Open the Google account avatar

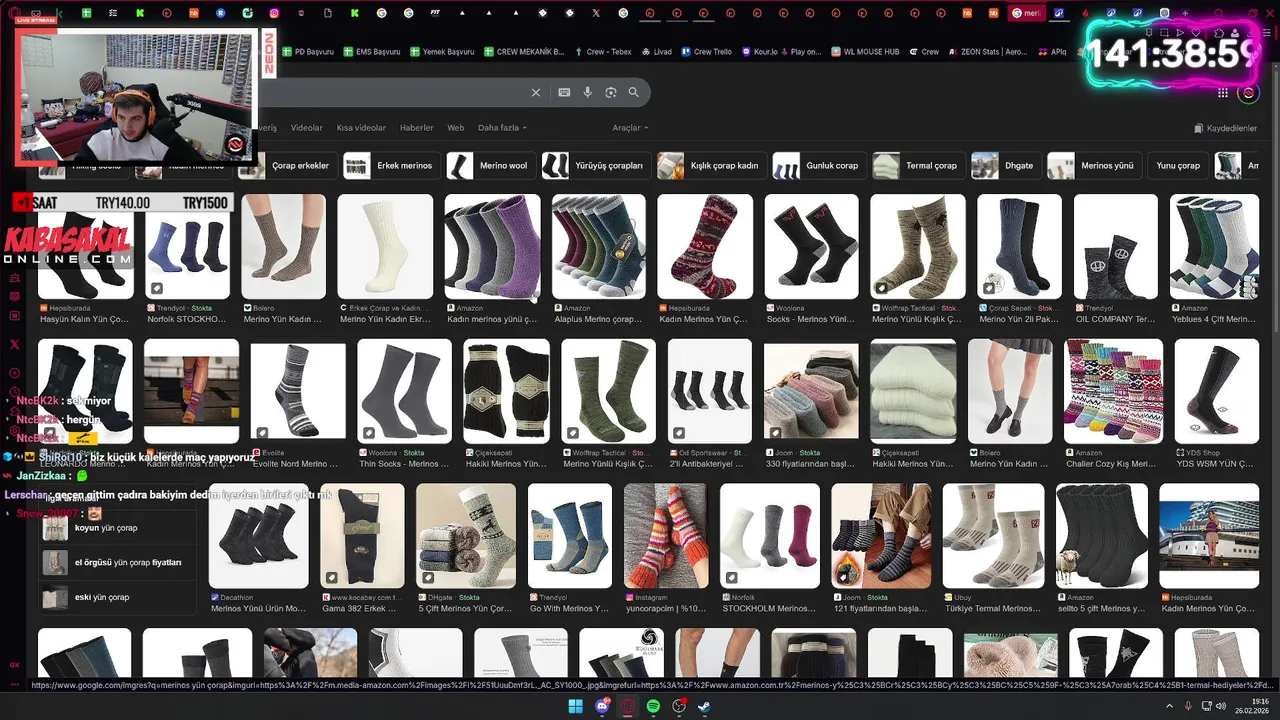[1248, 93]
